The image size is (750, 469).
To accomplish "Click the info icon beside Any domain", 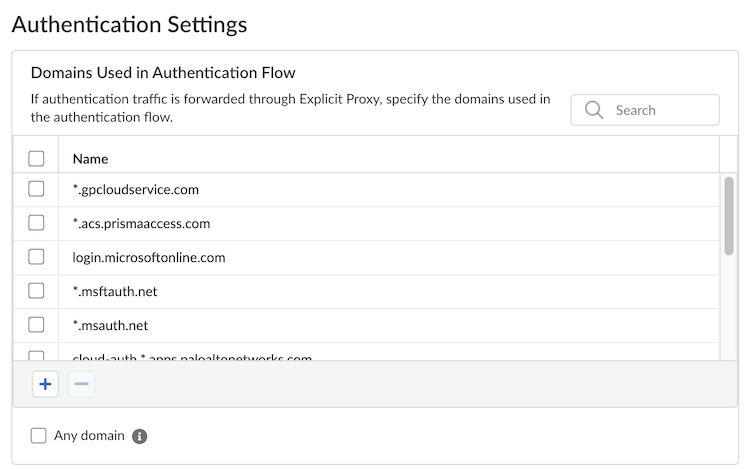I will [140, 436].
